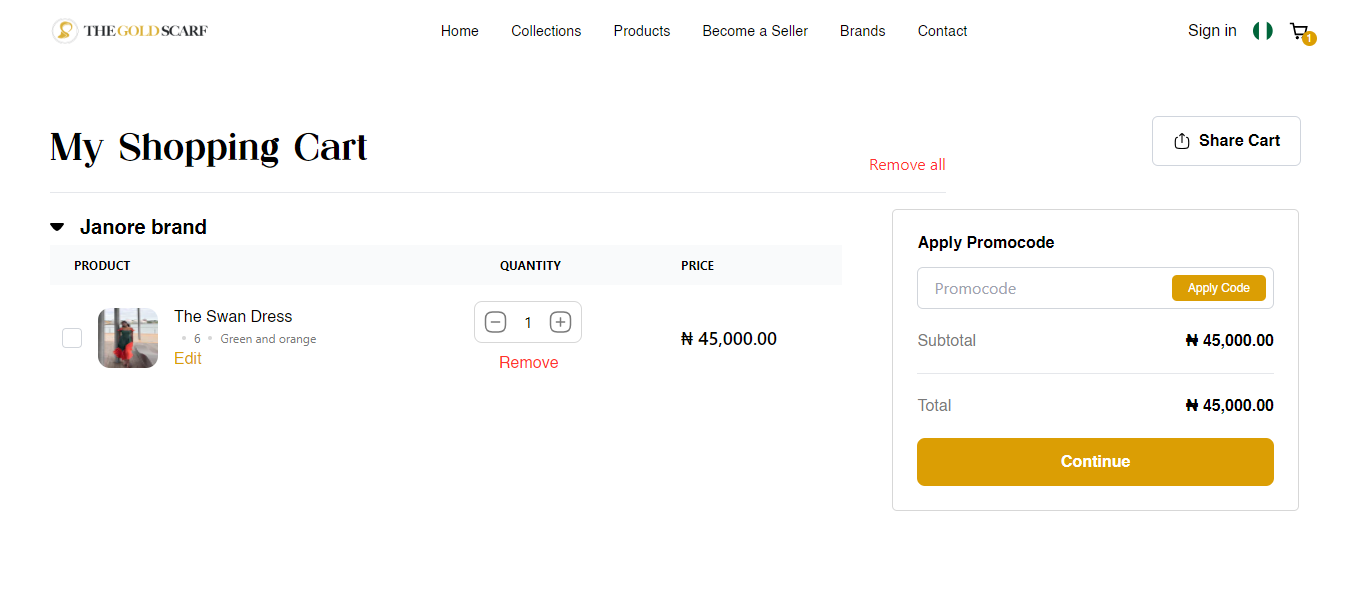Click The Gold Scarf logo

click(130, 31)
